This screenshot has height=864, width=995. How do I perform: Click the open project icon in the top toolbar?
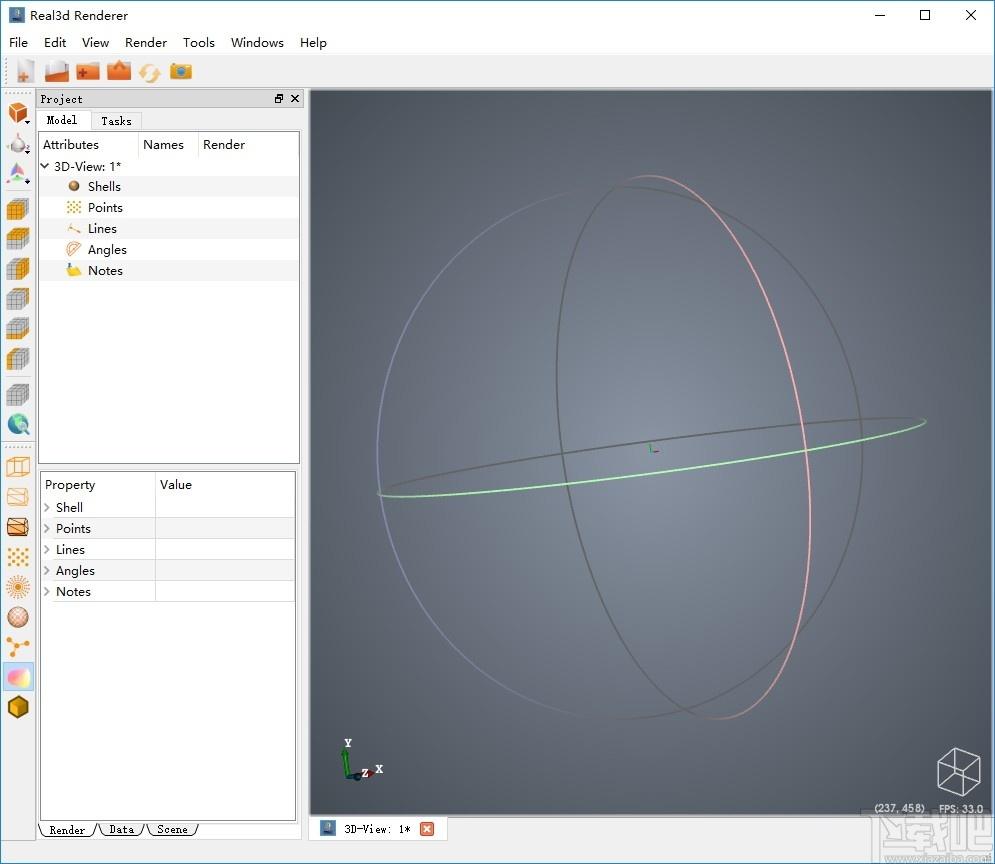(56, 71)
